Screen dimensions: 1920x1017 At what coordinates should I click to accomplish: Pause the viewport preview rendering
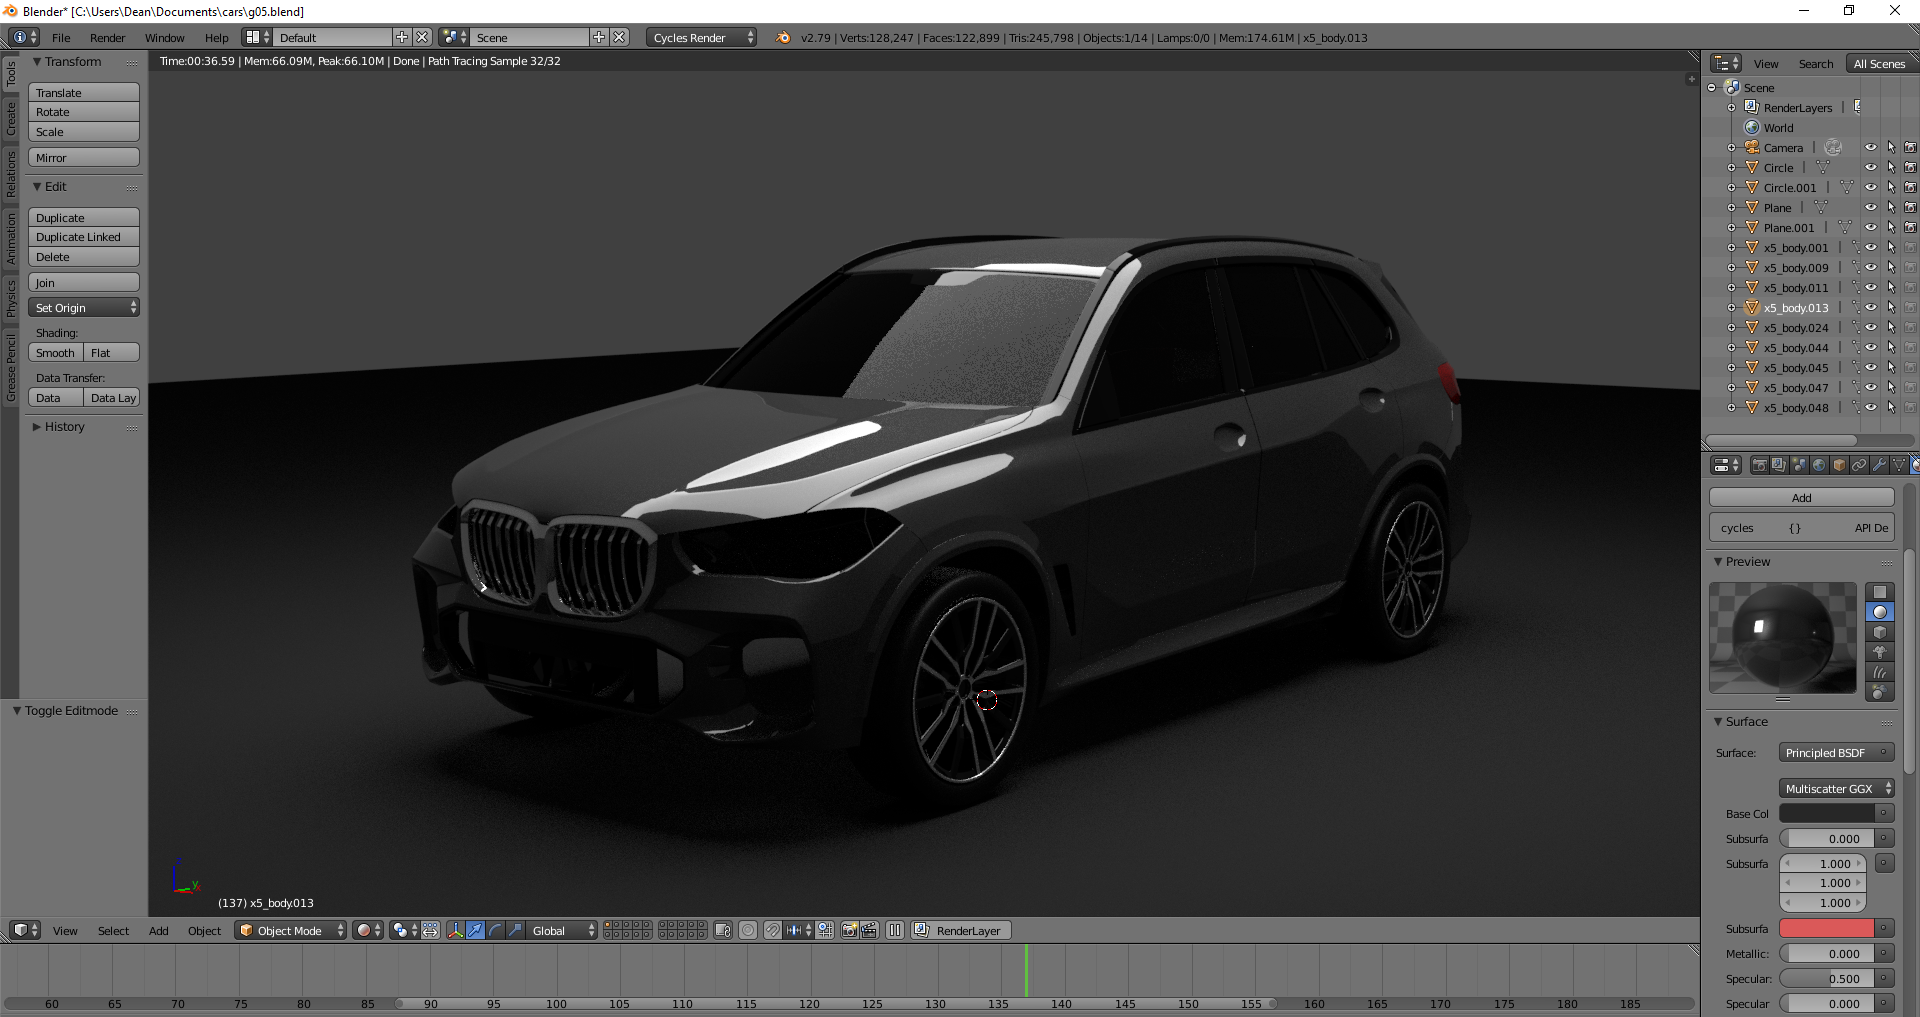pos(895,930)
